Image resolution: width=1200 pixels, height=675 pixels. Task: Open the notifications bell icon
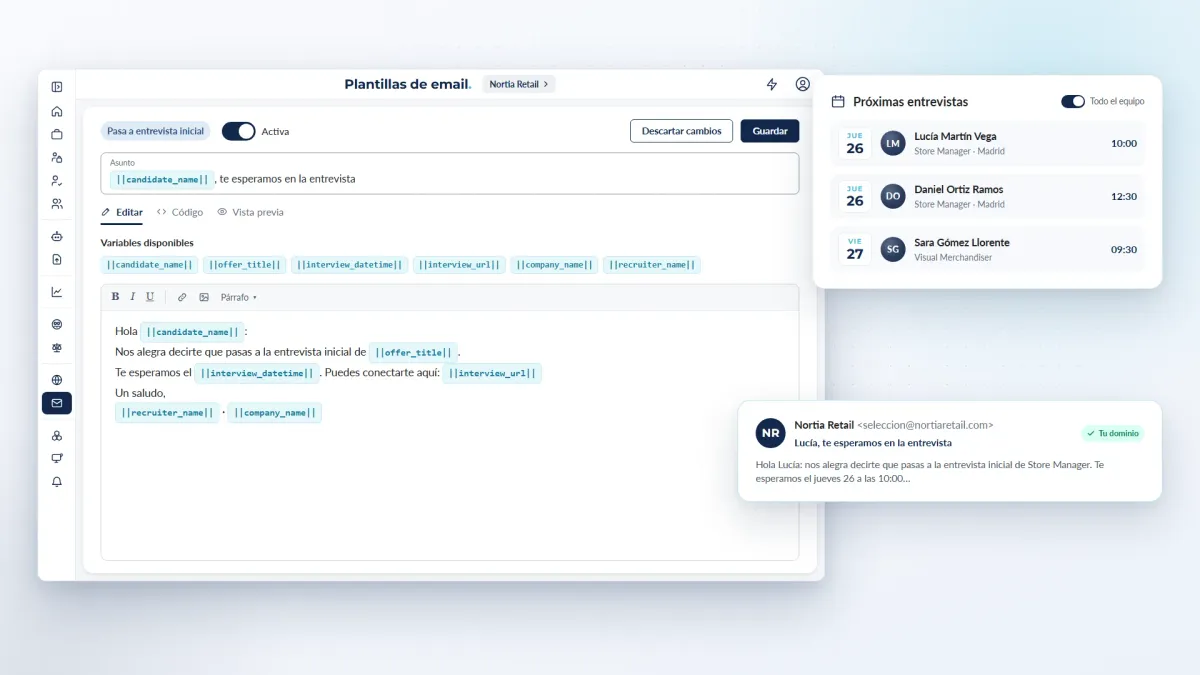(x=57, y=481)
